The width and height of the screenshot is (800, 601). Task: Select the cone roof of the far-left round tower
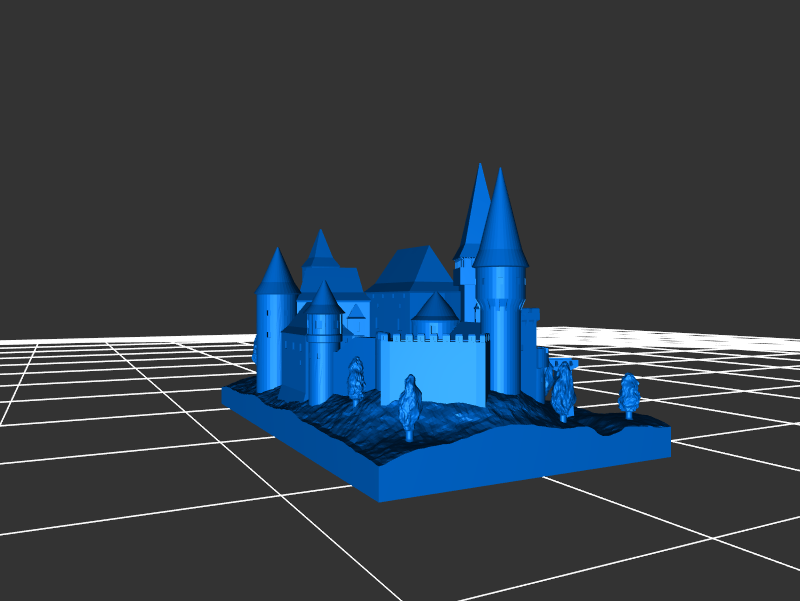(277, 273)
